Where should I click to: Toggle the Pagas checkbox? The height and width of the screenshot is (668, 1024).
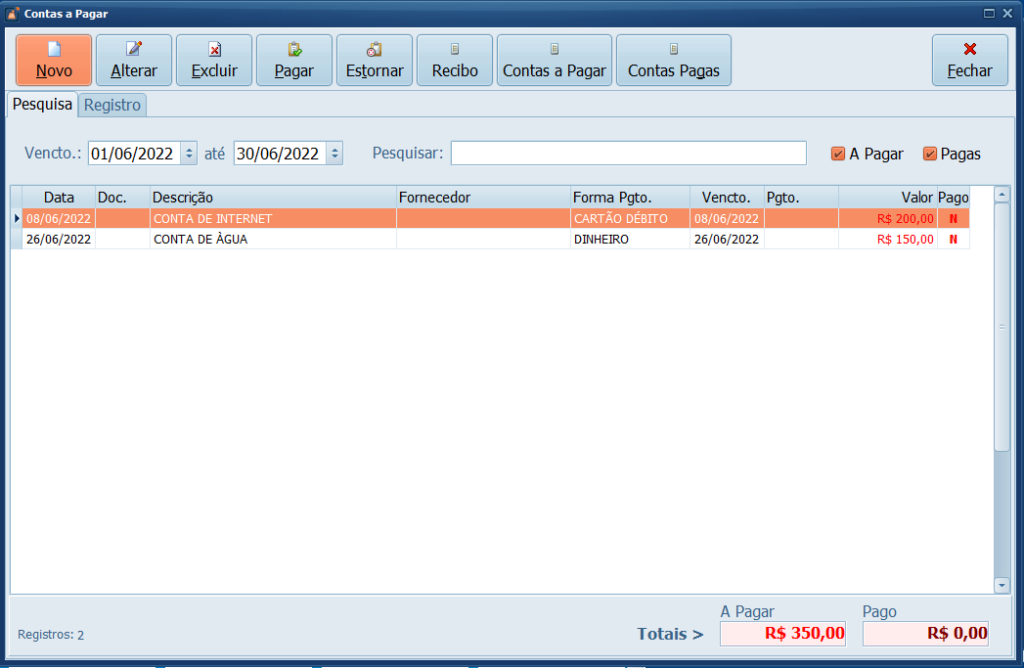(930, 154)
